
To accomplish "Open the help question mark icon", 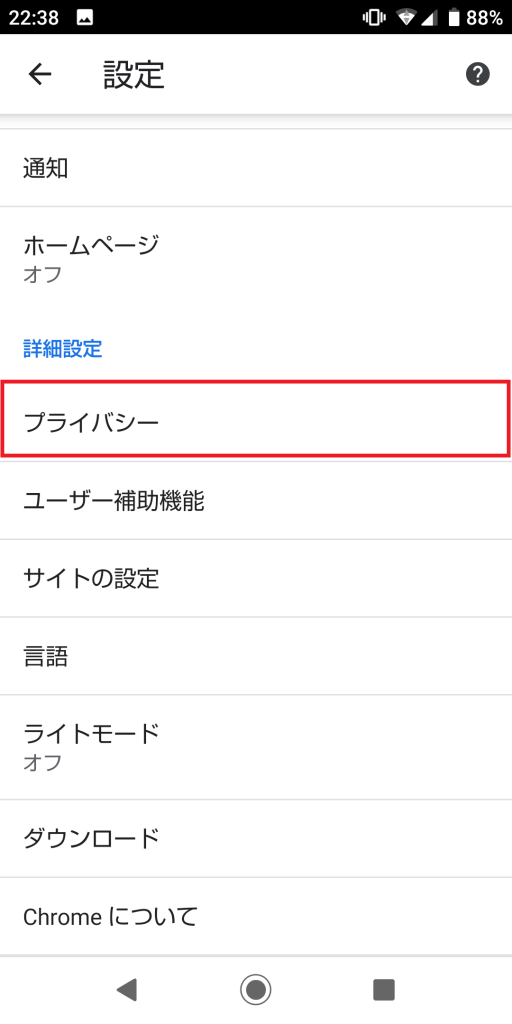I will pyautogui.click(x=477, y=74).
